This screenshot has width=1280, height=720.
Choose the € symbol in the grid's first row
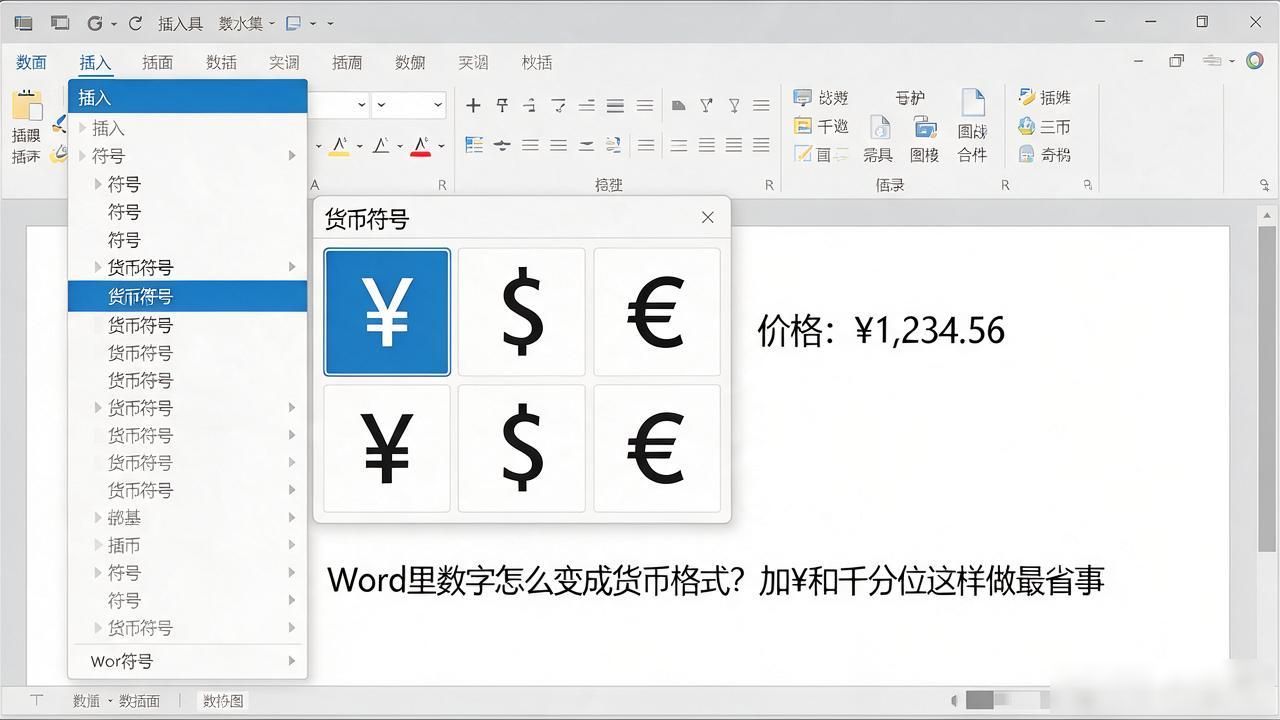[657, 312]
